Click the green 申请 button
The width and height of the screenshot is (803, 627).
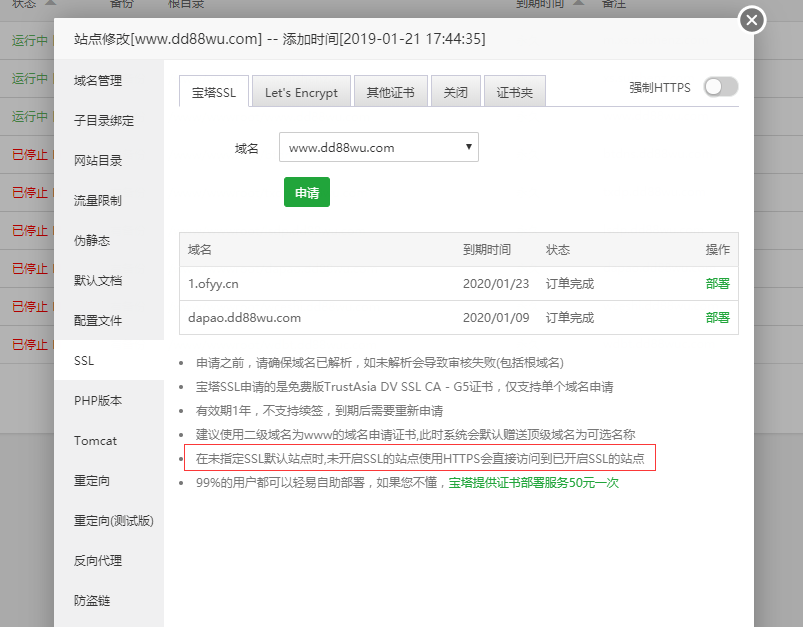pyautogui.click(x=306, y=193)
